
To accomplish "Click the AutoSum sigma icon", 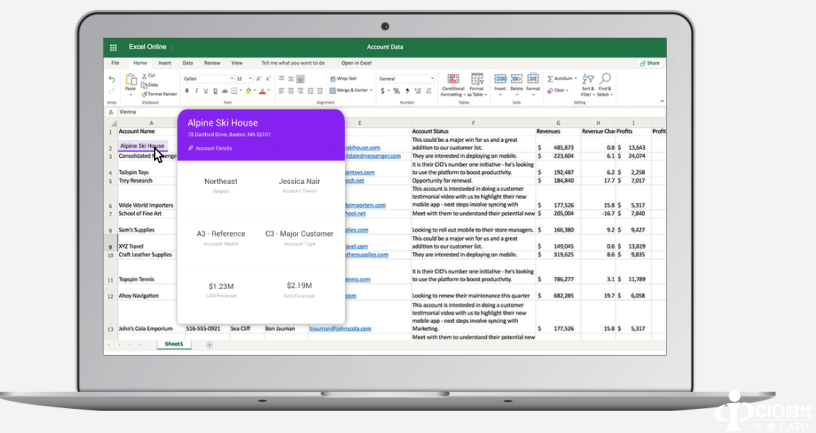I will (x=550, y=79).
